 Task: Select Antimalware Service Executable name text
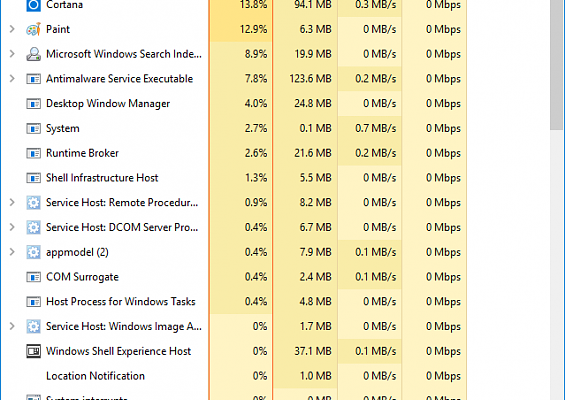click(119, 79)
